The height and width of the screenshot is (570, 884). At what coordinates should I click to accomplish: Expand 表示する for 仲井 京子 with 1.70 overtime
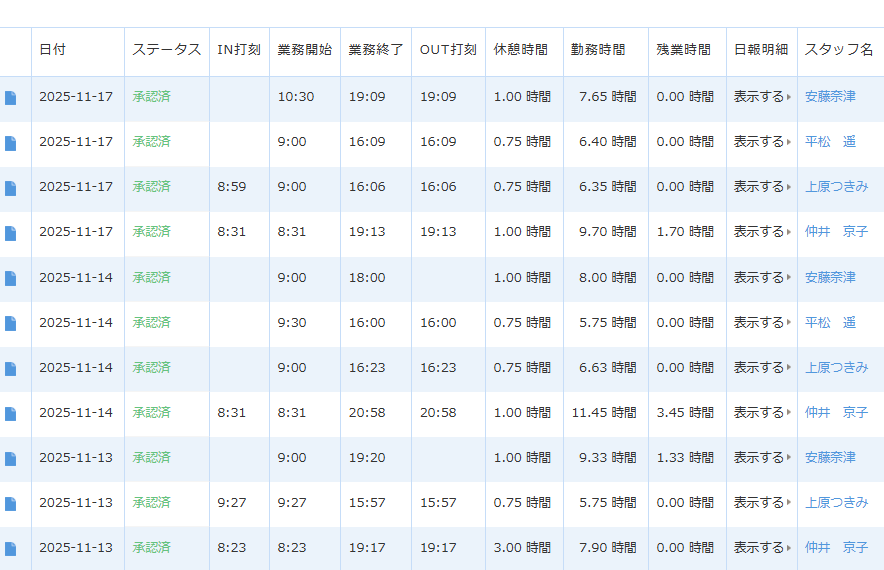click(x=761, y=232)
